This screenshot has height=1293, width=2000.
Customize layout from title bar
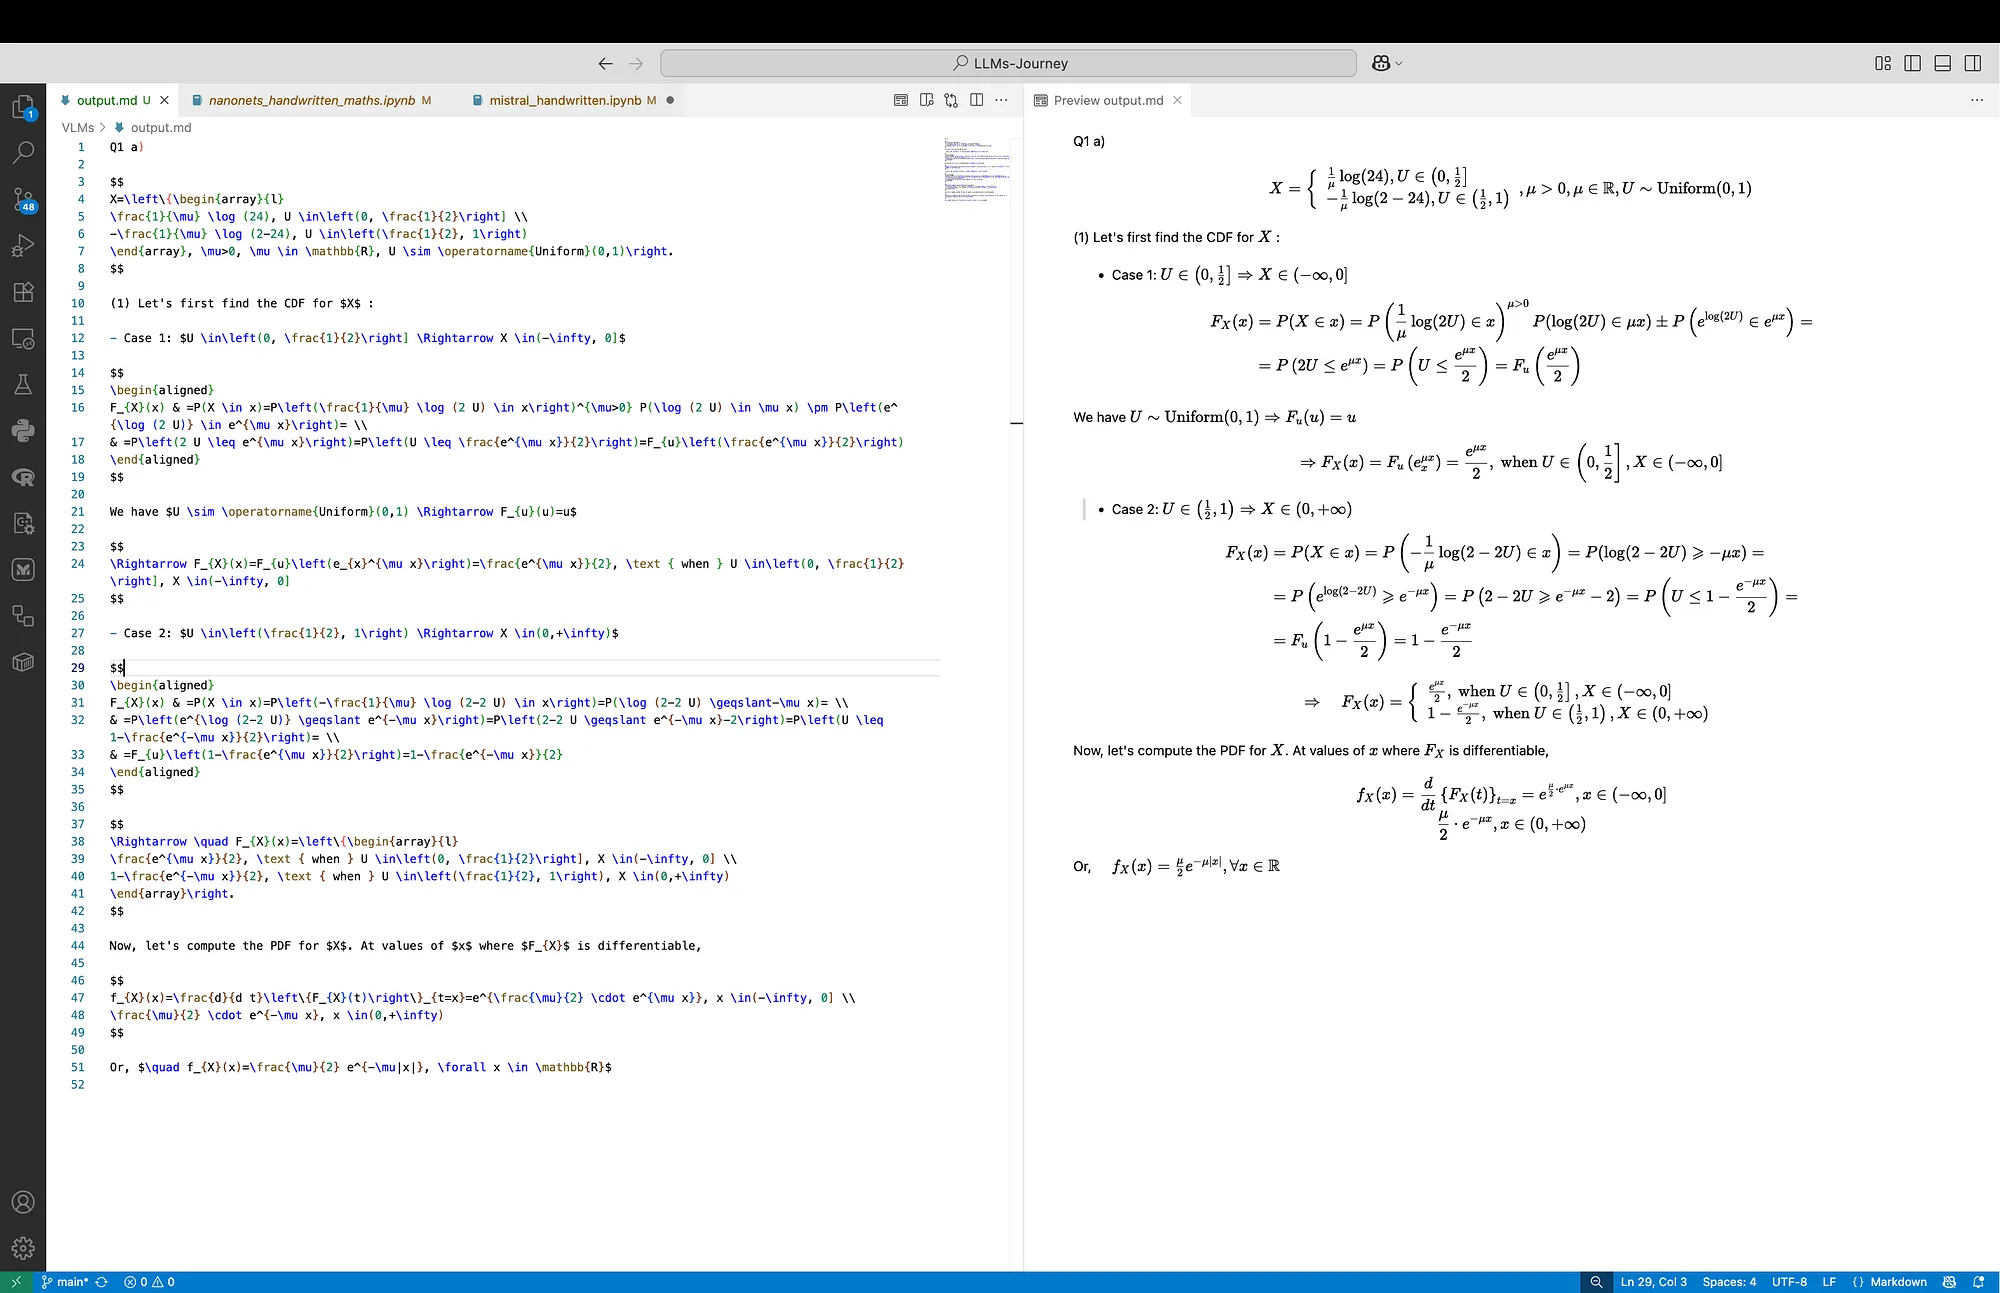point(1883,63)
